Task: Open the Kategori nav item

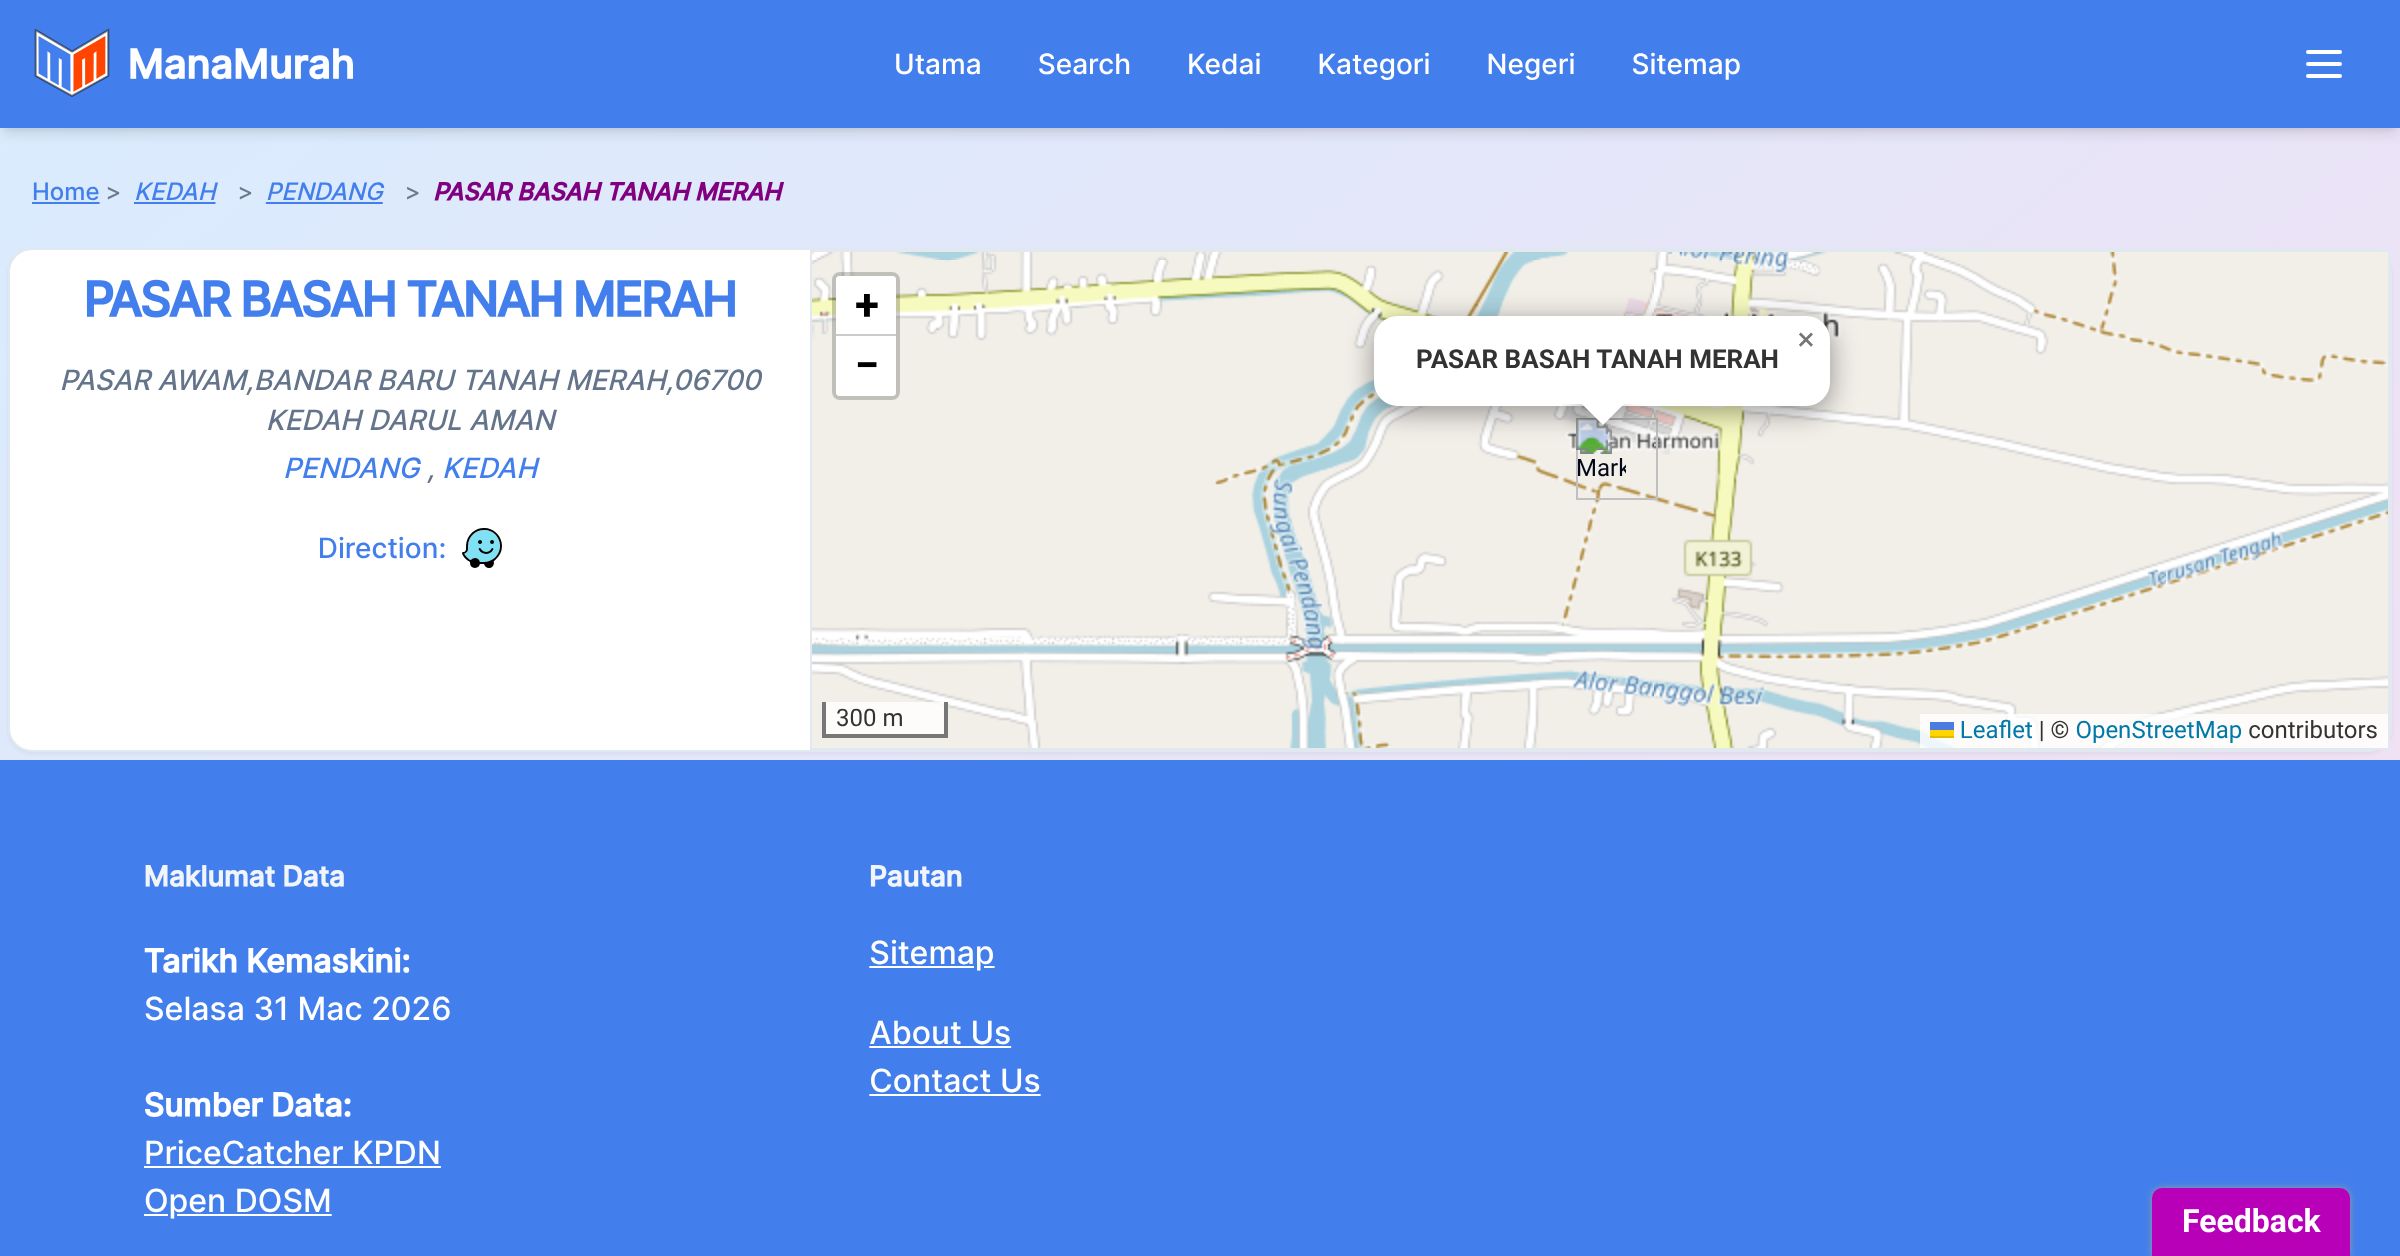Action: (1373, 64)
